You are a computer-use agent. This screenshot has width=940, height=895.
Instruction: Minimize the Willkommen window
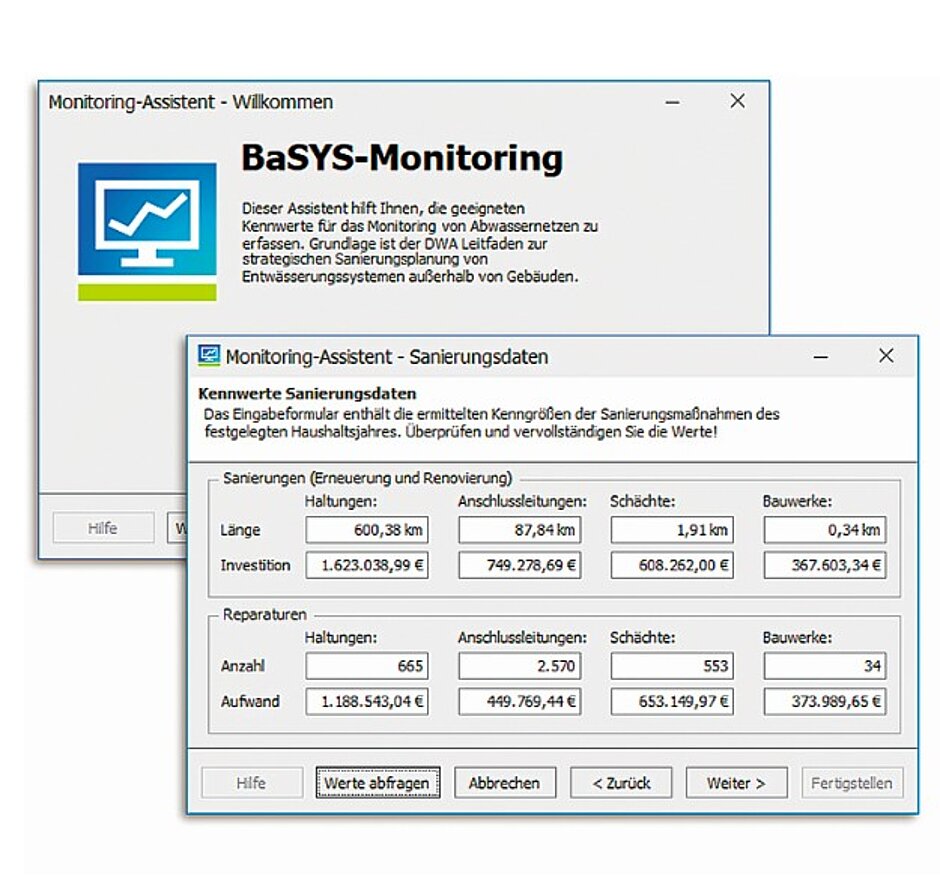[673, 101]
